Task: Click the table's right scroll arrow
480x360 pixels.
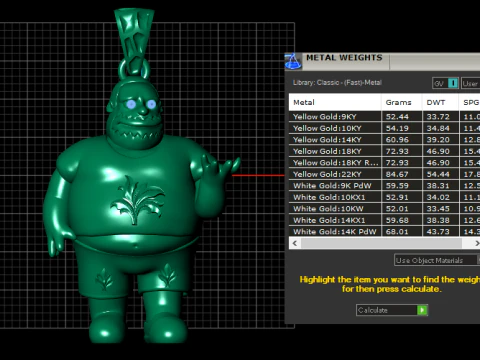Action: 476,243
